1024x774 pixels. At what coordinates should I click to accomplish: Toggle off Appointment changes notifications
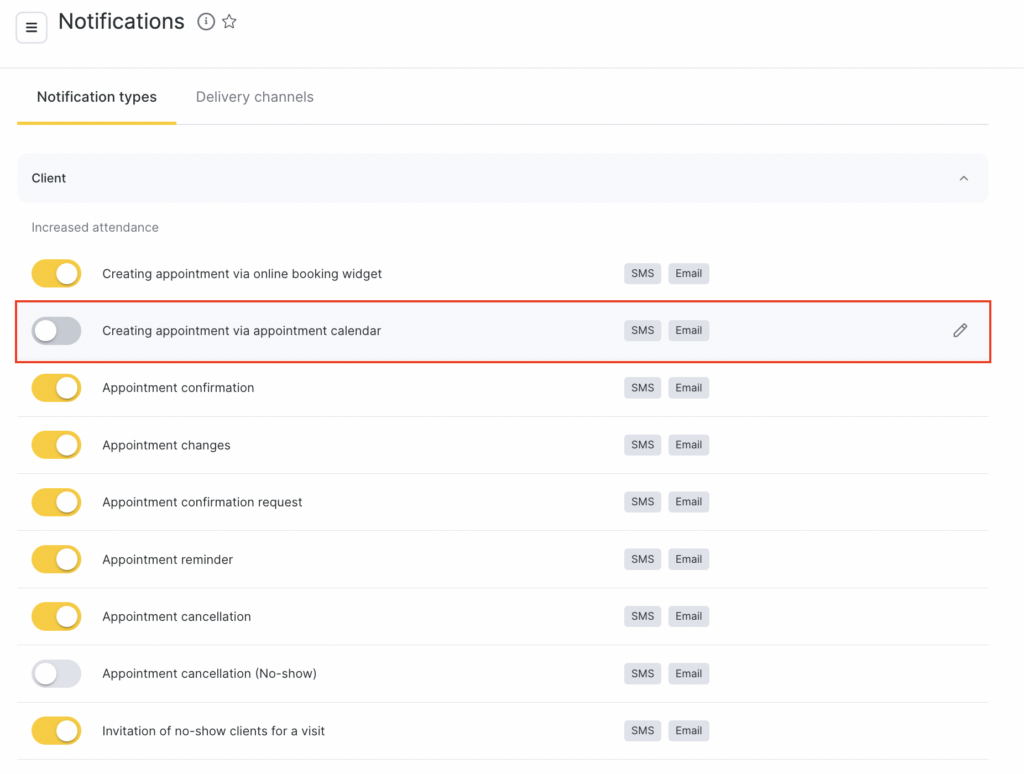tap(56, 445)
